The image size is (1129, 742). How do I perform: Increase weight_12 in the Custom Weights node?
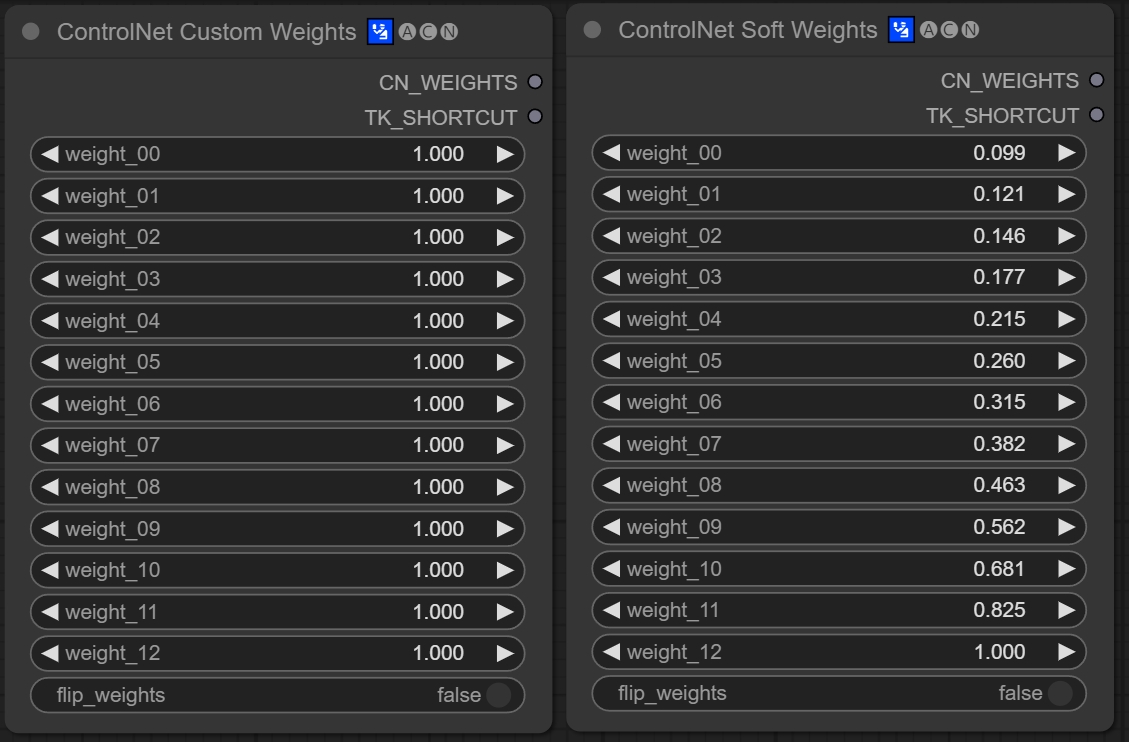click(x=505, y=653)
